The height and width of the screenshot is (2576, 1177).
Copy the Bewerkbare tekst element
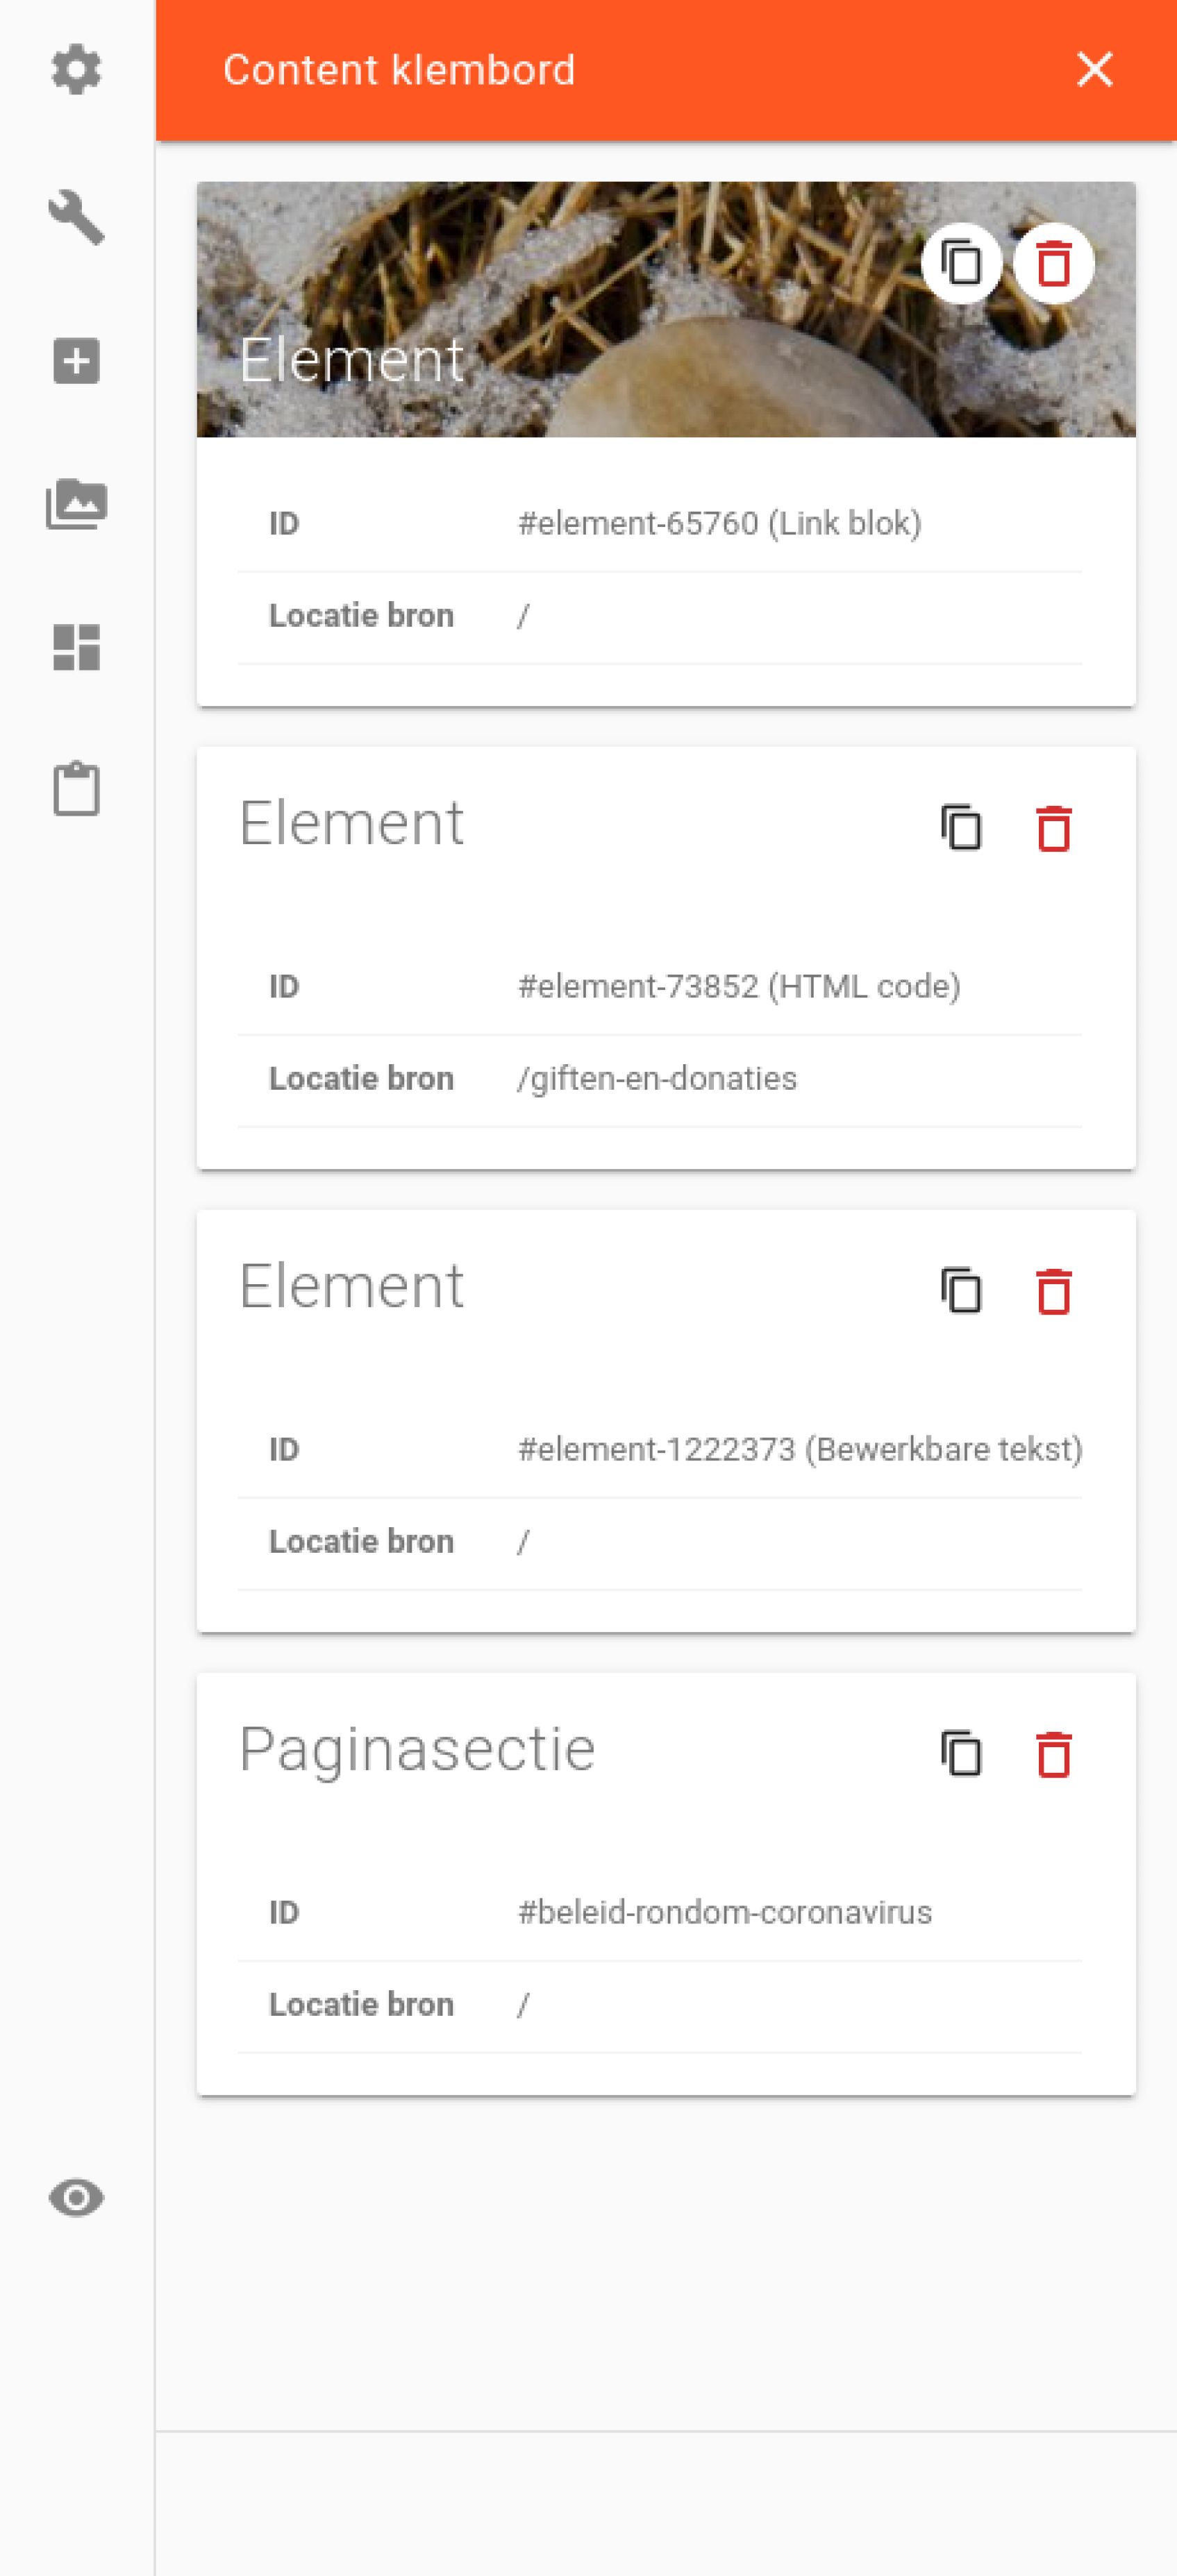pos(961,1291)
